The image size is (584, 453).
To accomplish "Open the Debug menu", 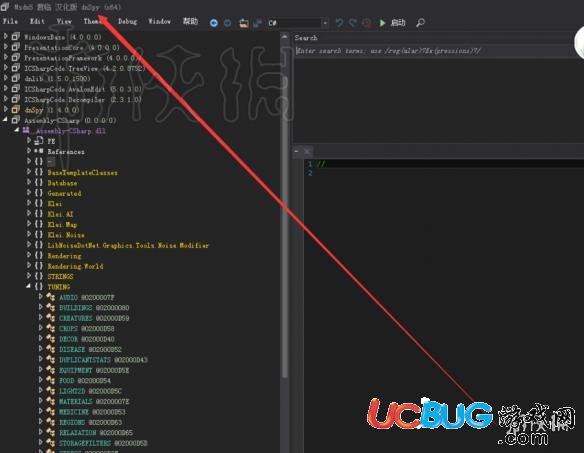I will click(x=127, y=22).
